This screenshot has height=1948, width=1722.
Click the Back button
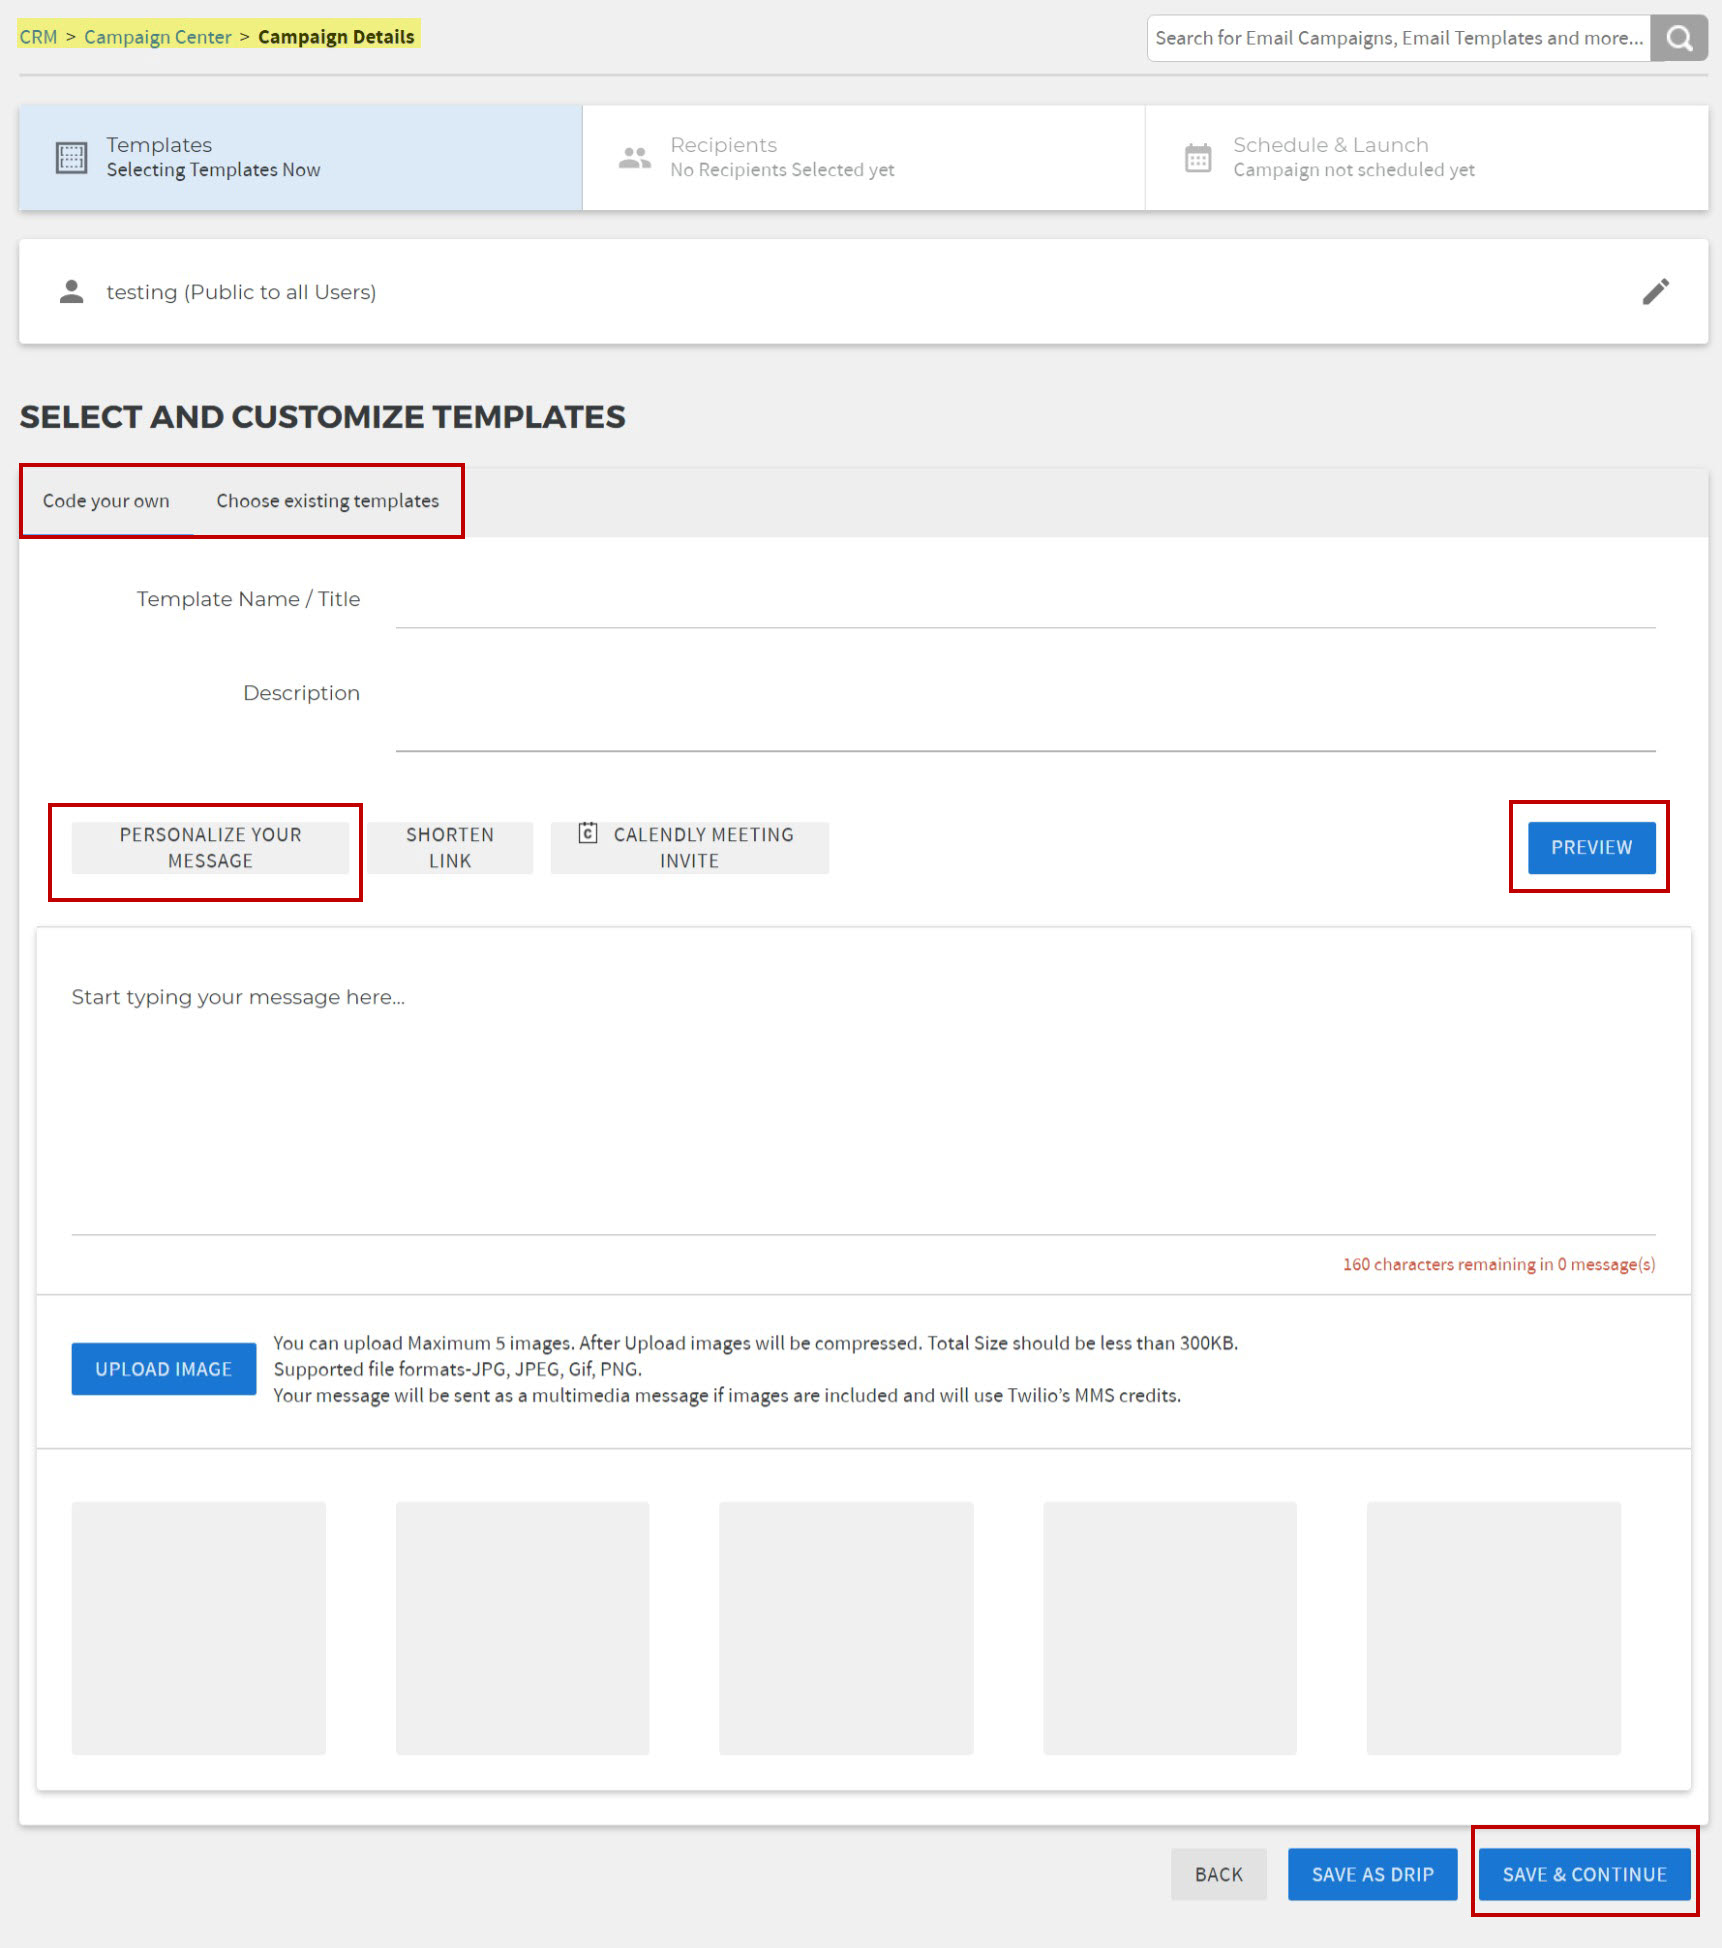pyautogui.click(x=1219, y=1875)
